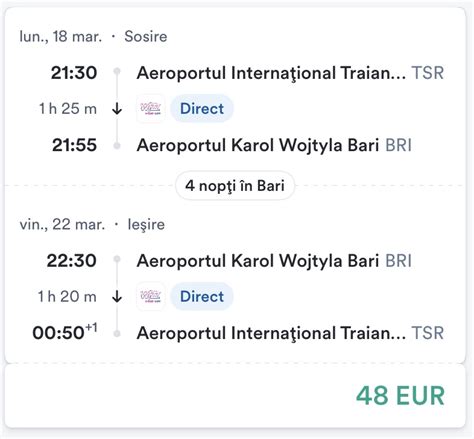Select the TSR code on the outbound departure

click(428, 73)
